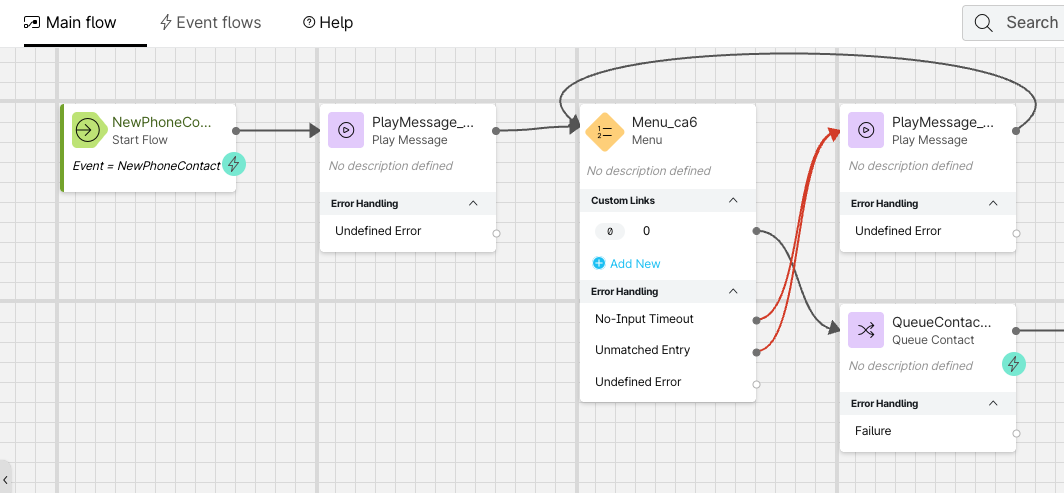Click the first Play Message node icon
The width and height of the screenshot is (1064, 493).
click(346, 130)
